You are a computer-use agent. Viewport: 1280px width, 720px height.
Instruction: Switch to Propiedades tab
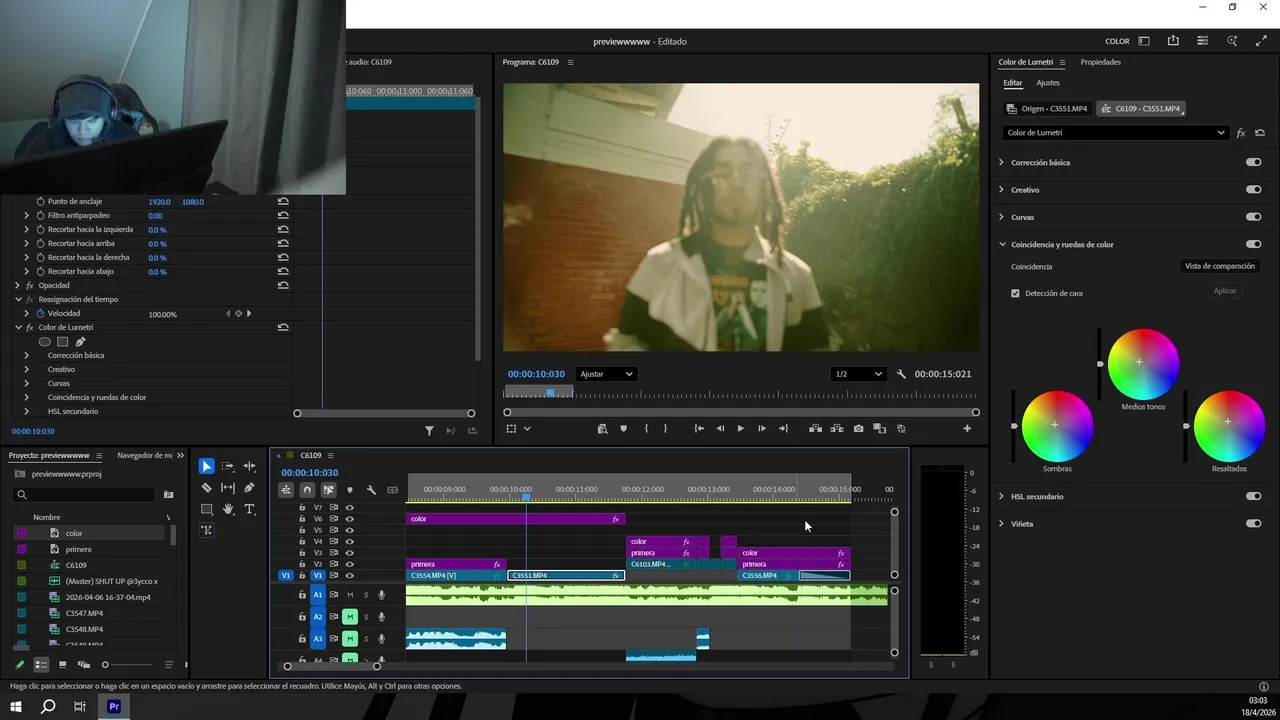point(1100,62)
